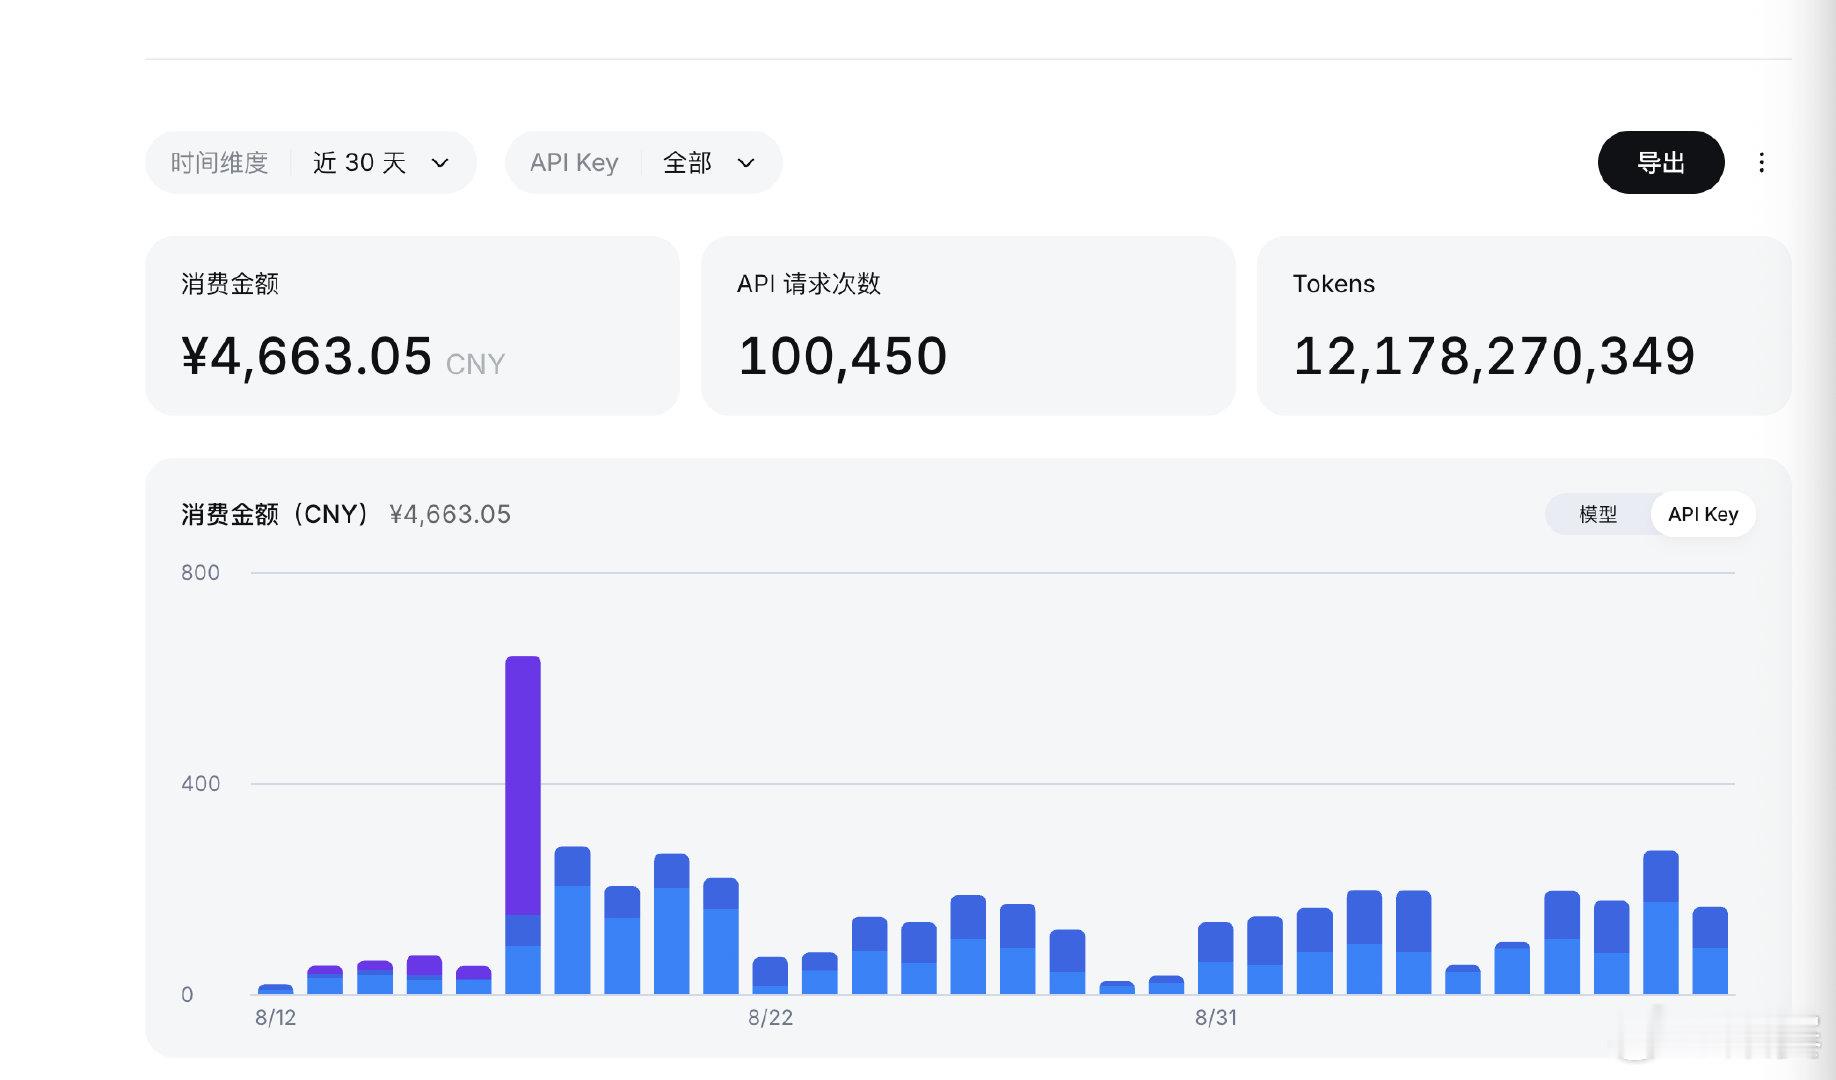The height and width of the screenshot is (1080, 1836).
Task: Open the three-dot more options menu
Action: pyautogui.click(x=1761, y=162)
